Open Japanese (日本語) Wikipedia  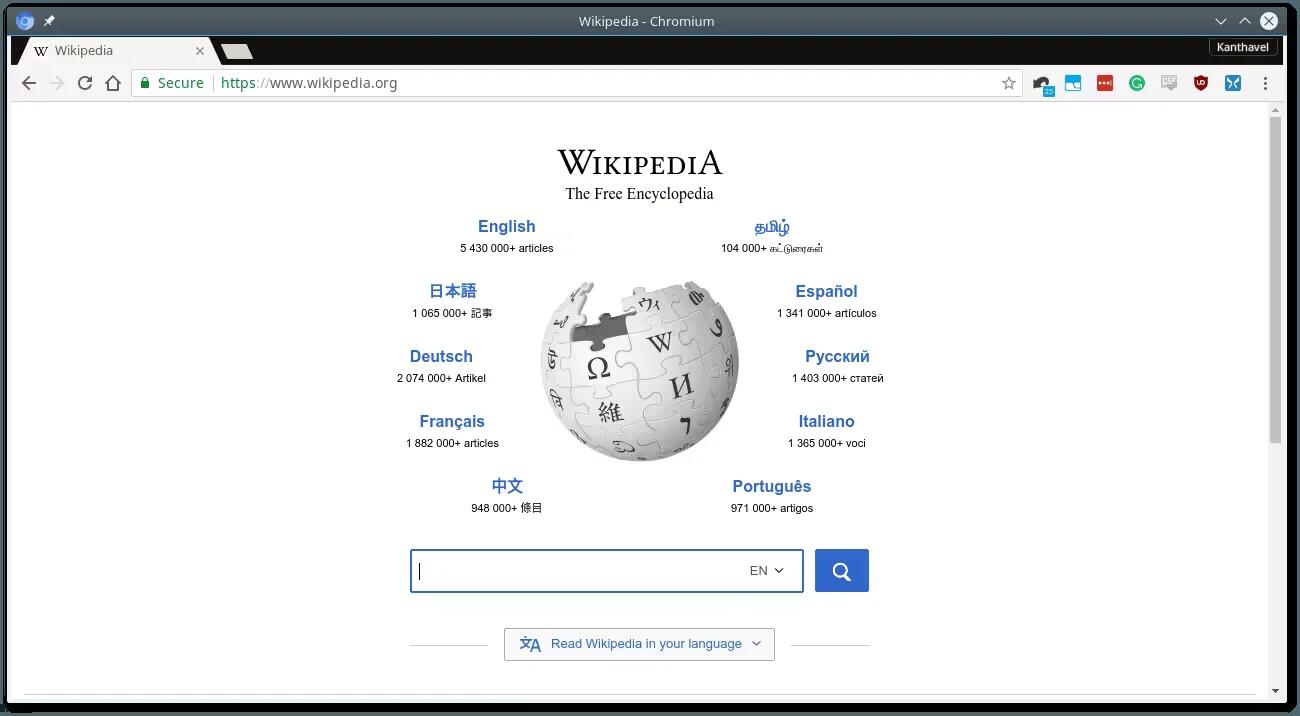click(453, 291)
